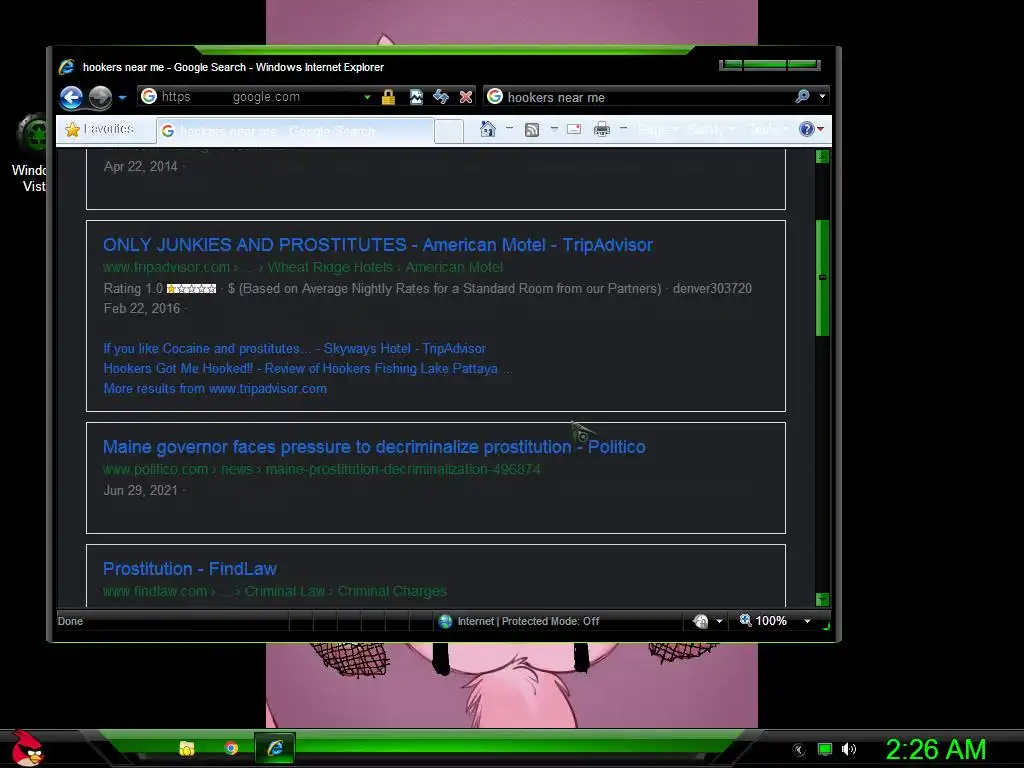
Task: Expand the Home button dropdown arrow
Action: pos(509,129)
